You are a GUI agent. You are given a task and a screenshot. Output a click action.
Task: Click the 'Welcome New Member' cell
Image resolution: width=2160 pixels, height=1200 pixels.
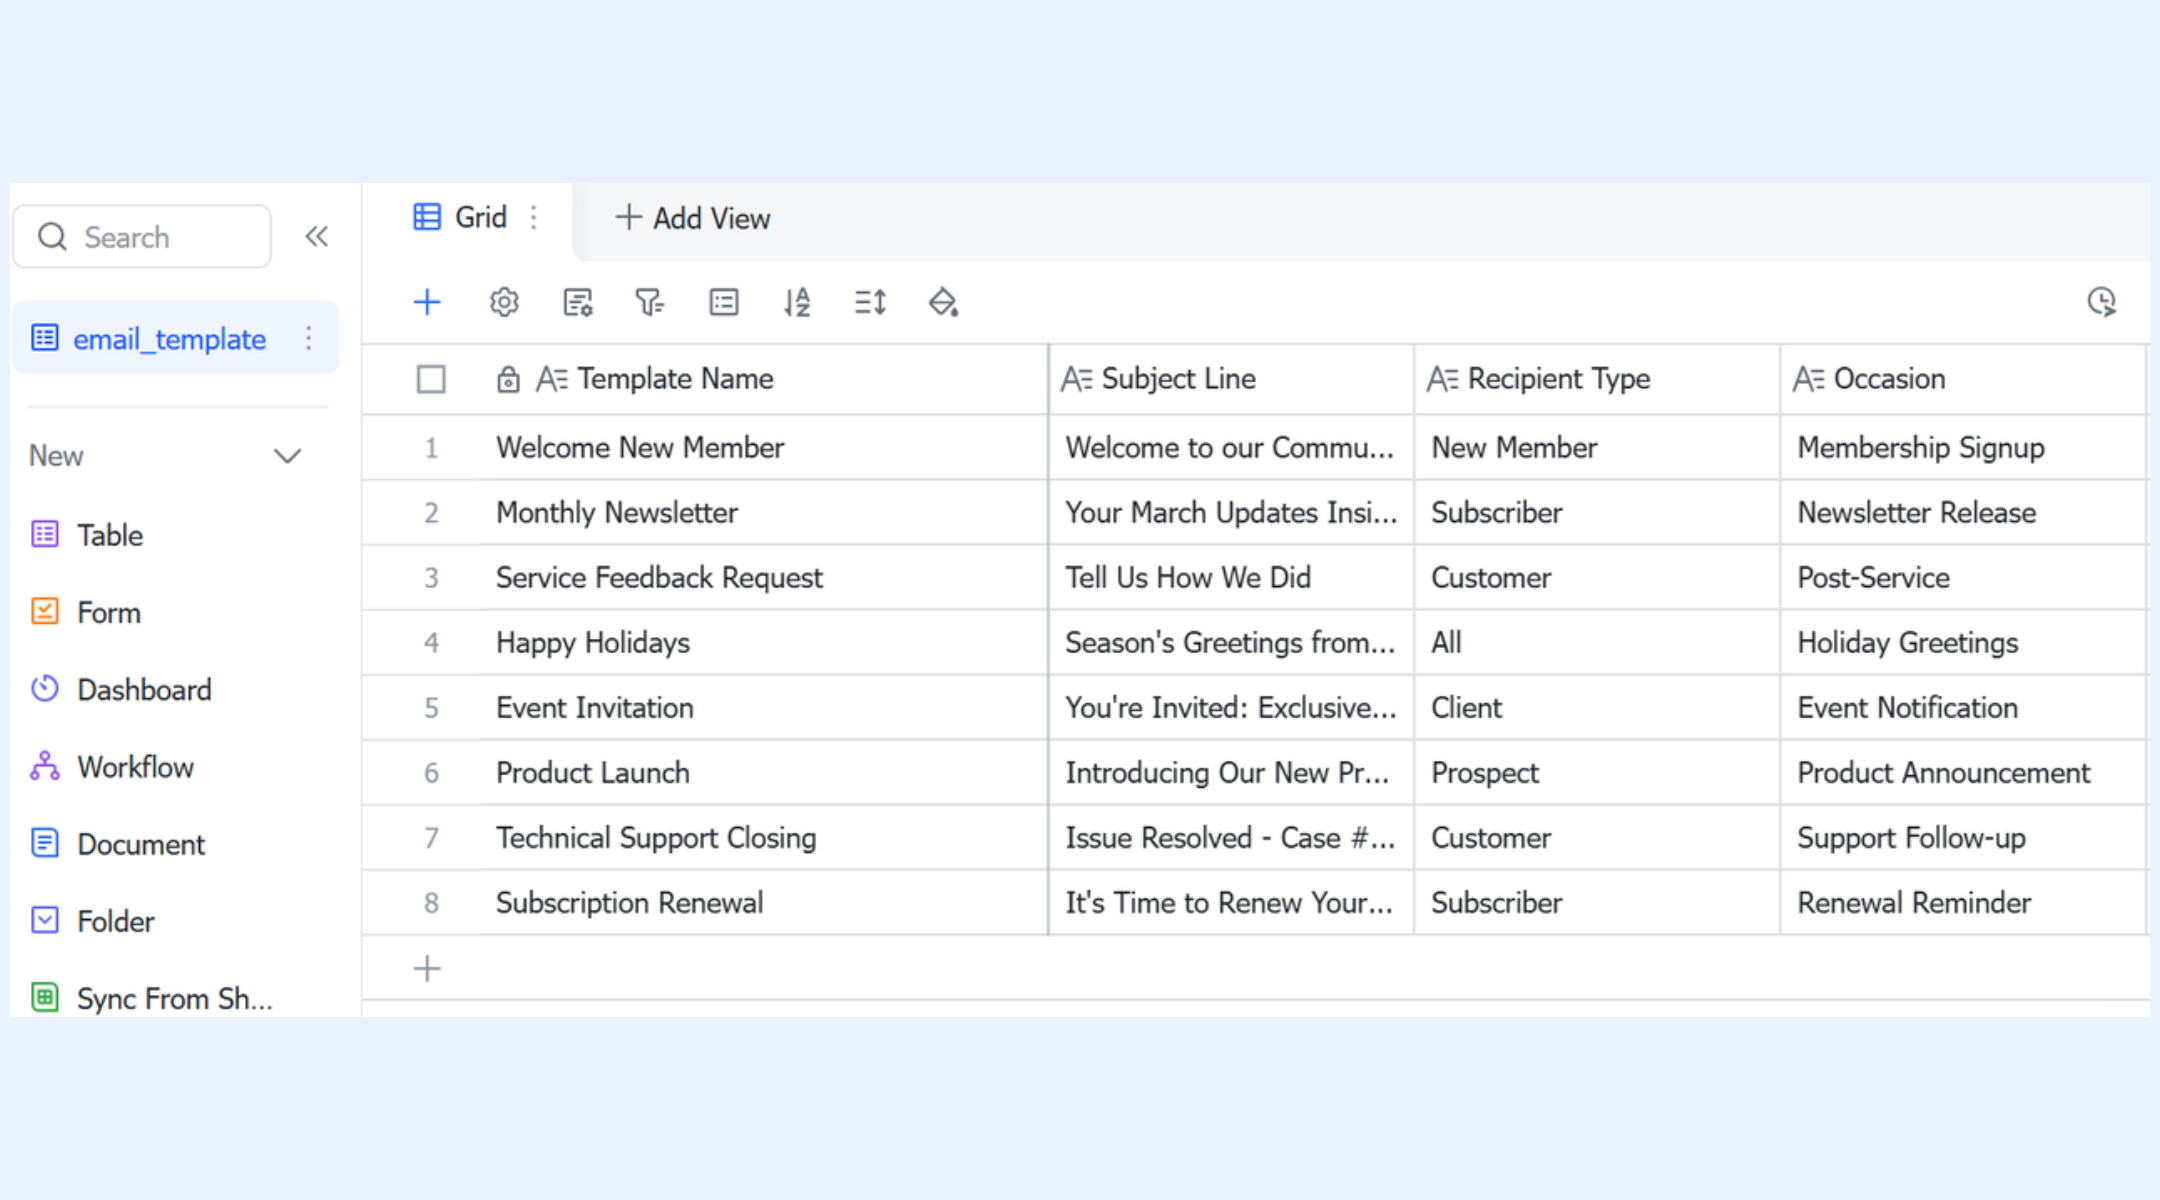pyautogui.click(x=764, y=447)
